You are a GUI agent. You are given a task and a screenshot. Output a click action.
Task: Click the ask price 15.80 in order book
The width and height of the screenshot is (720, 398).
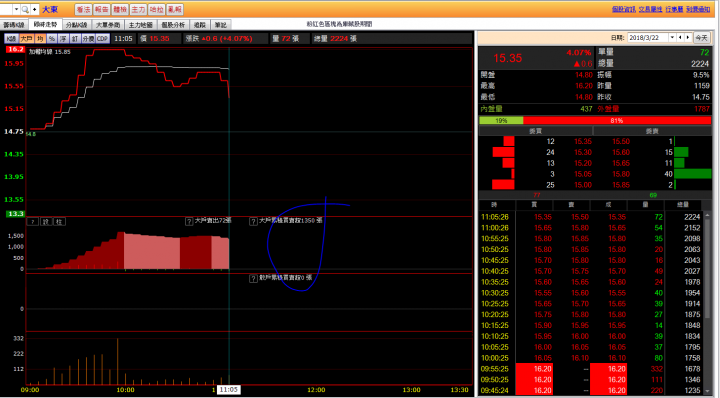pos(621,174)
